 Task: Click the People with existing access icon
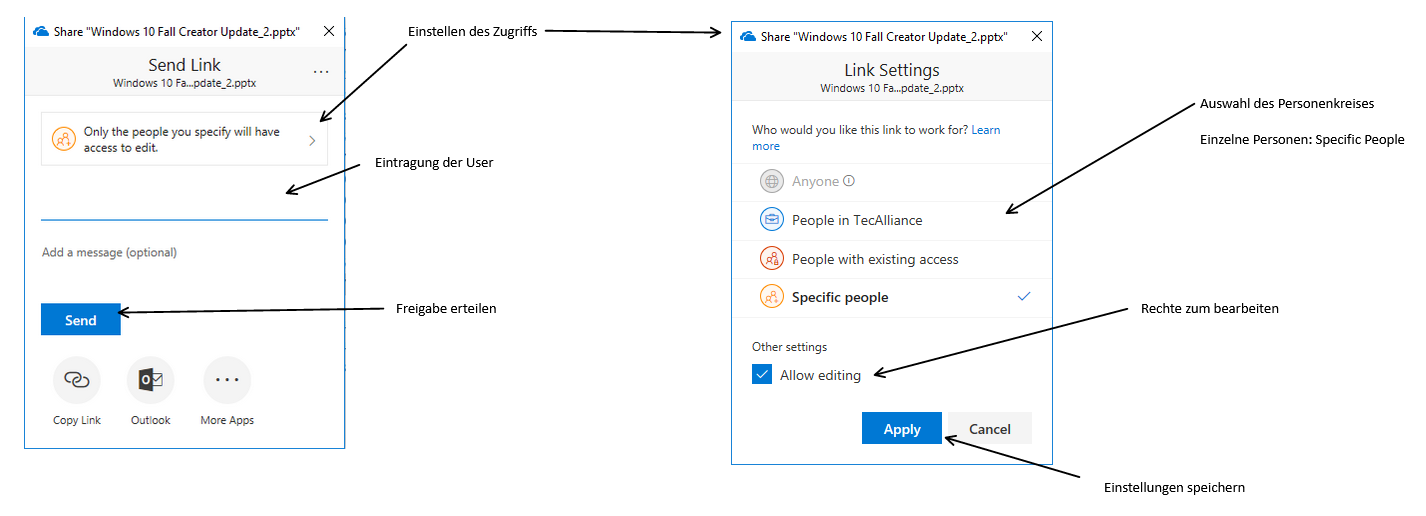point(771,259)
